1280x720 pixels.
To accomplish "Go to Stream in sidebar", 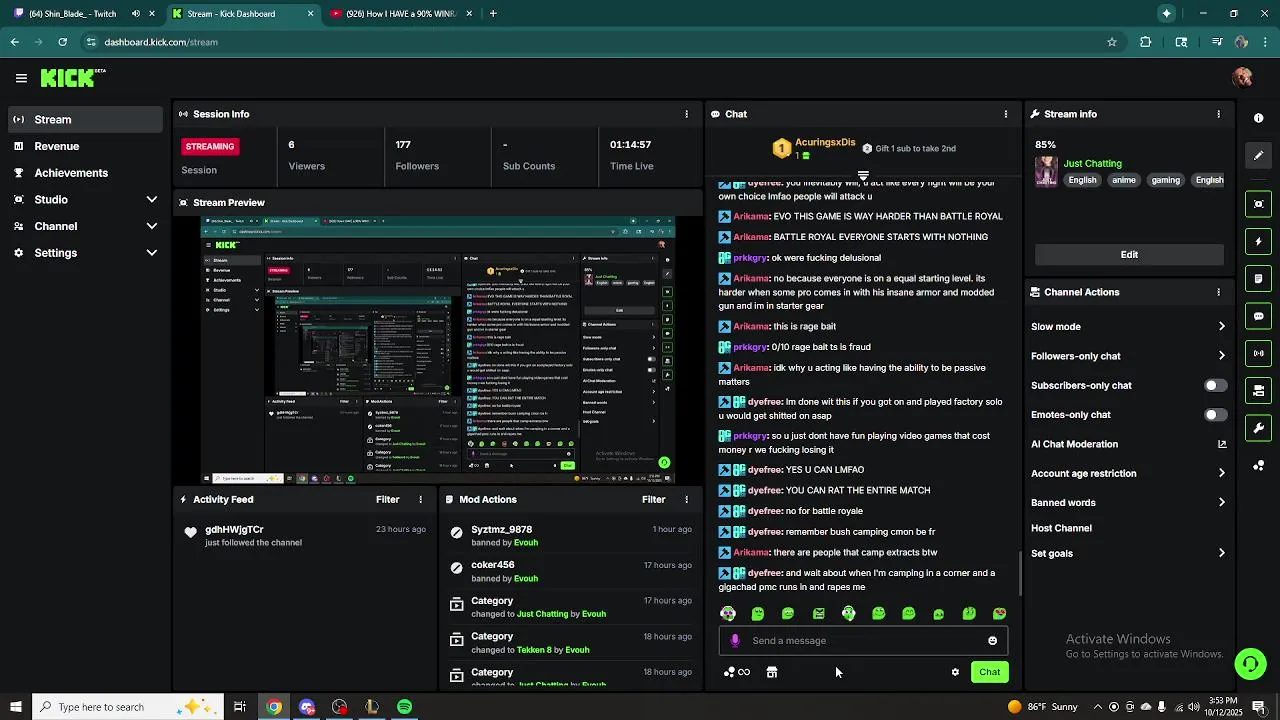I will (x=85, y=119).
